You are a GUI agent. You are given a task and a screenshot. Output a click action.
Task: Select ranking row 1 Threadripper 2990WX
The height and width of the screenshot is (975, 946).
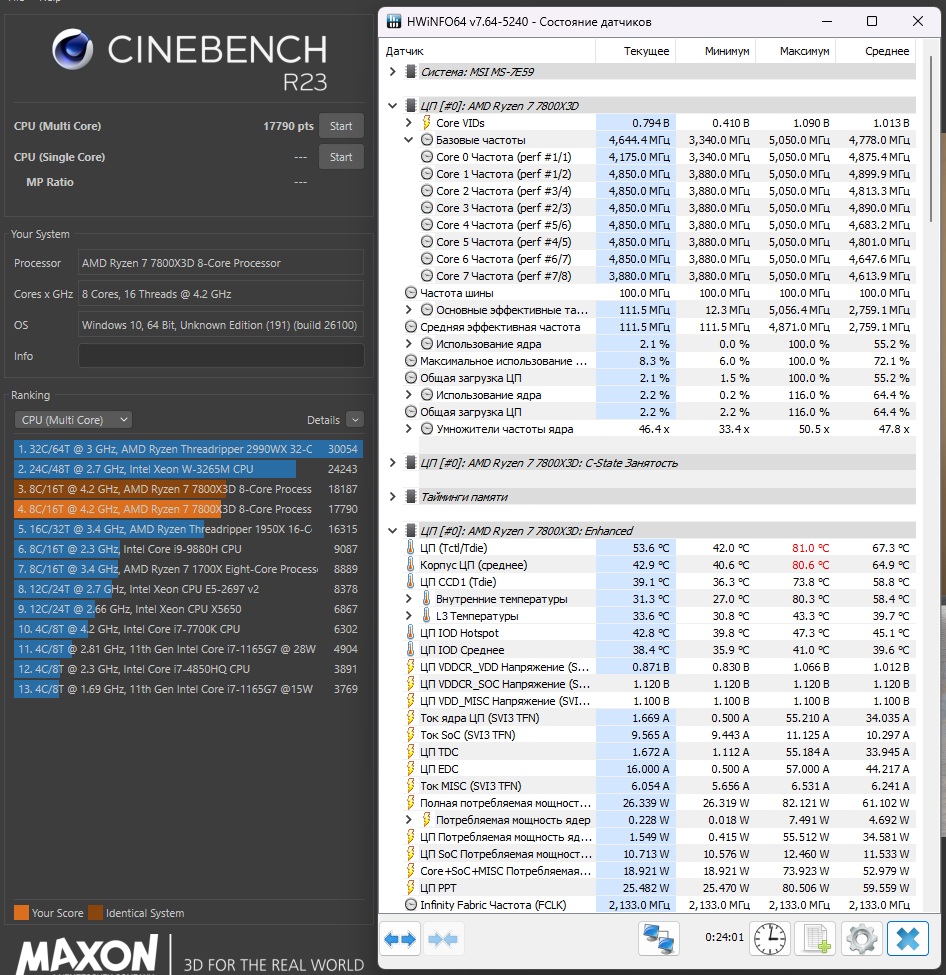pos(187,449)
